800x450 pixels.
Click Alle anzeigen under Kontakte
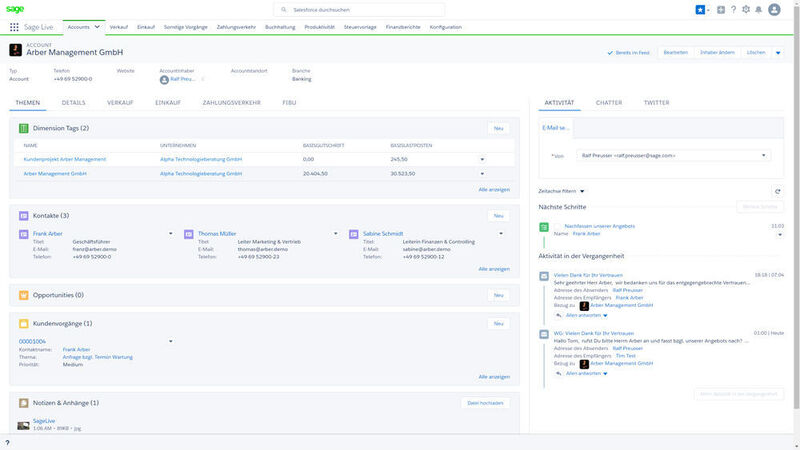pyautogui.click(x=494, y=269)
